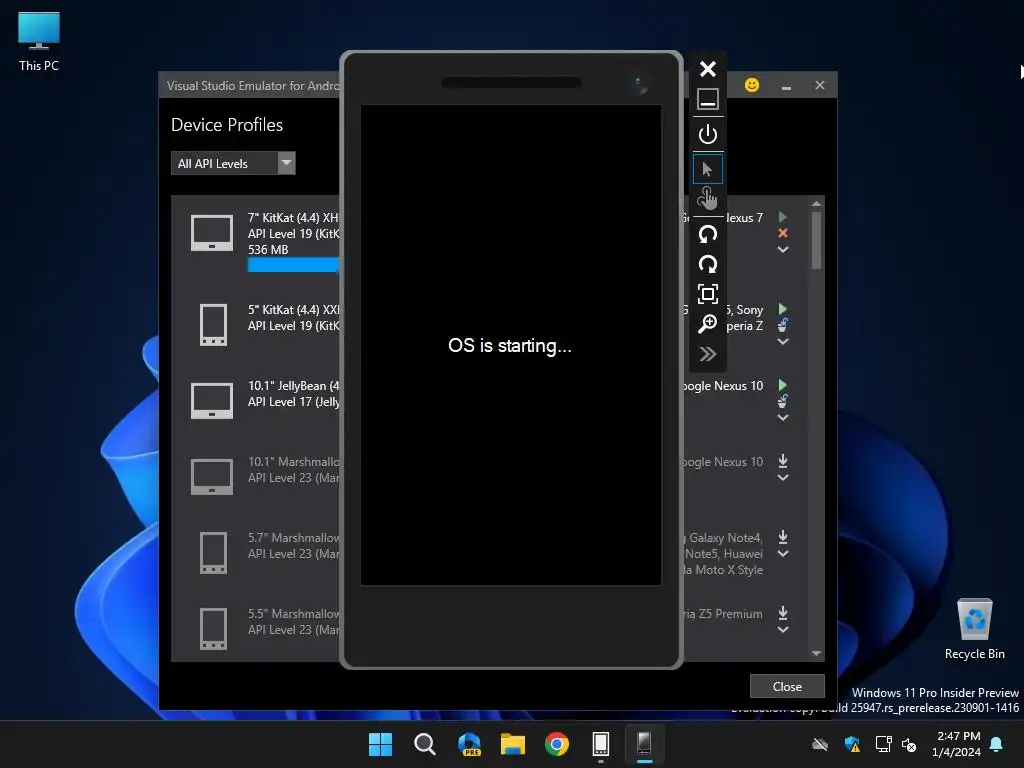Click the device list scrollbar thumb
Viewport: 1024px width, 768px height.
coord(816,240)
